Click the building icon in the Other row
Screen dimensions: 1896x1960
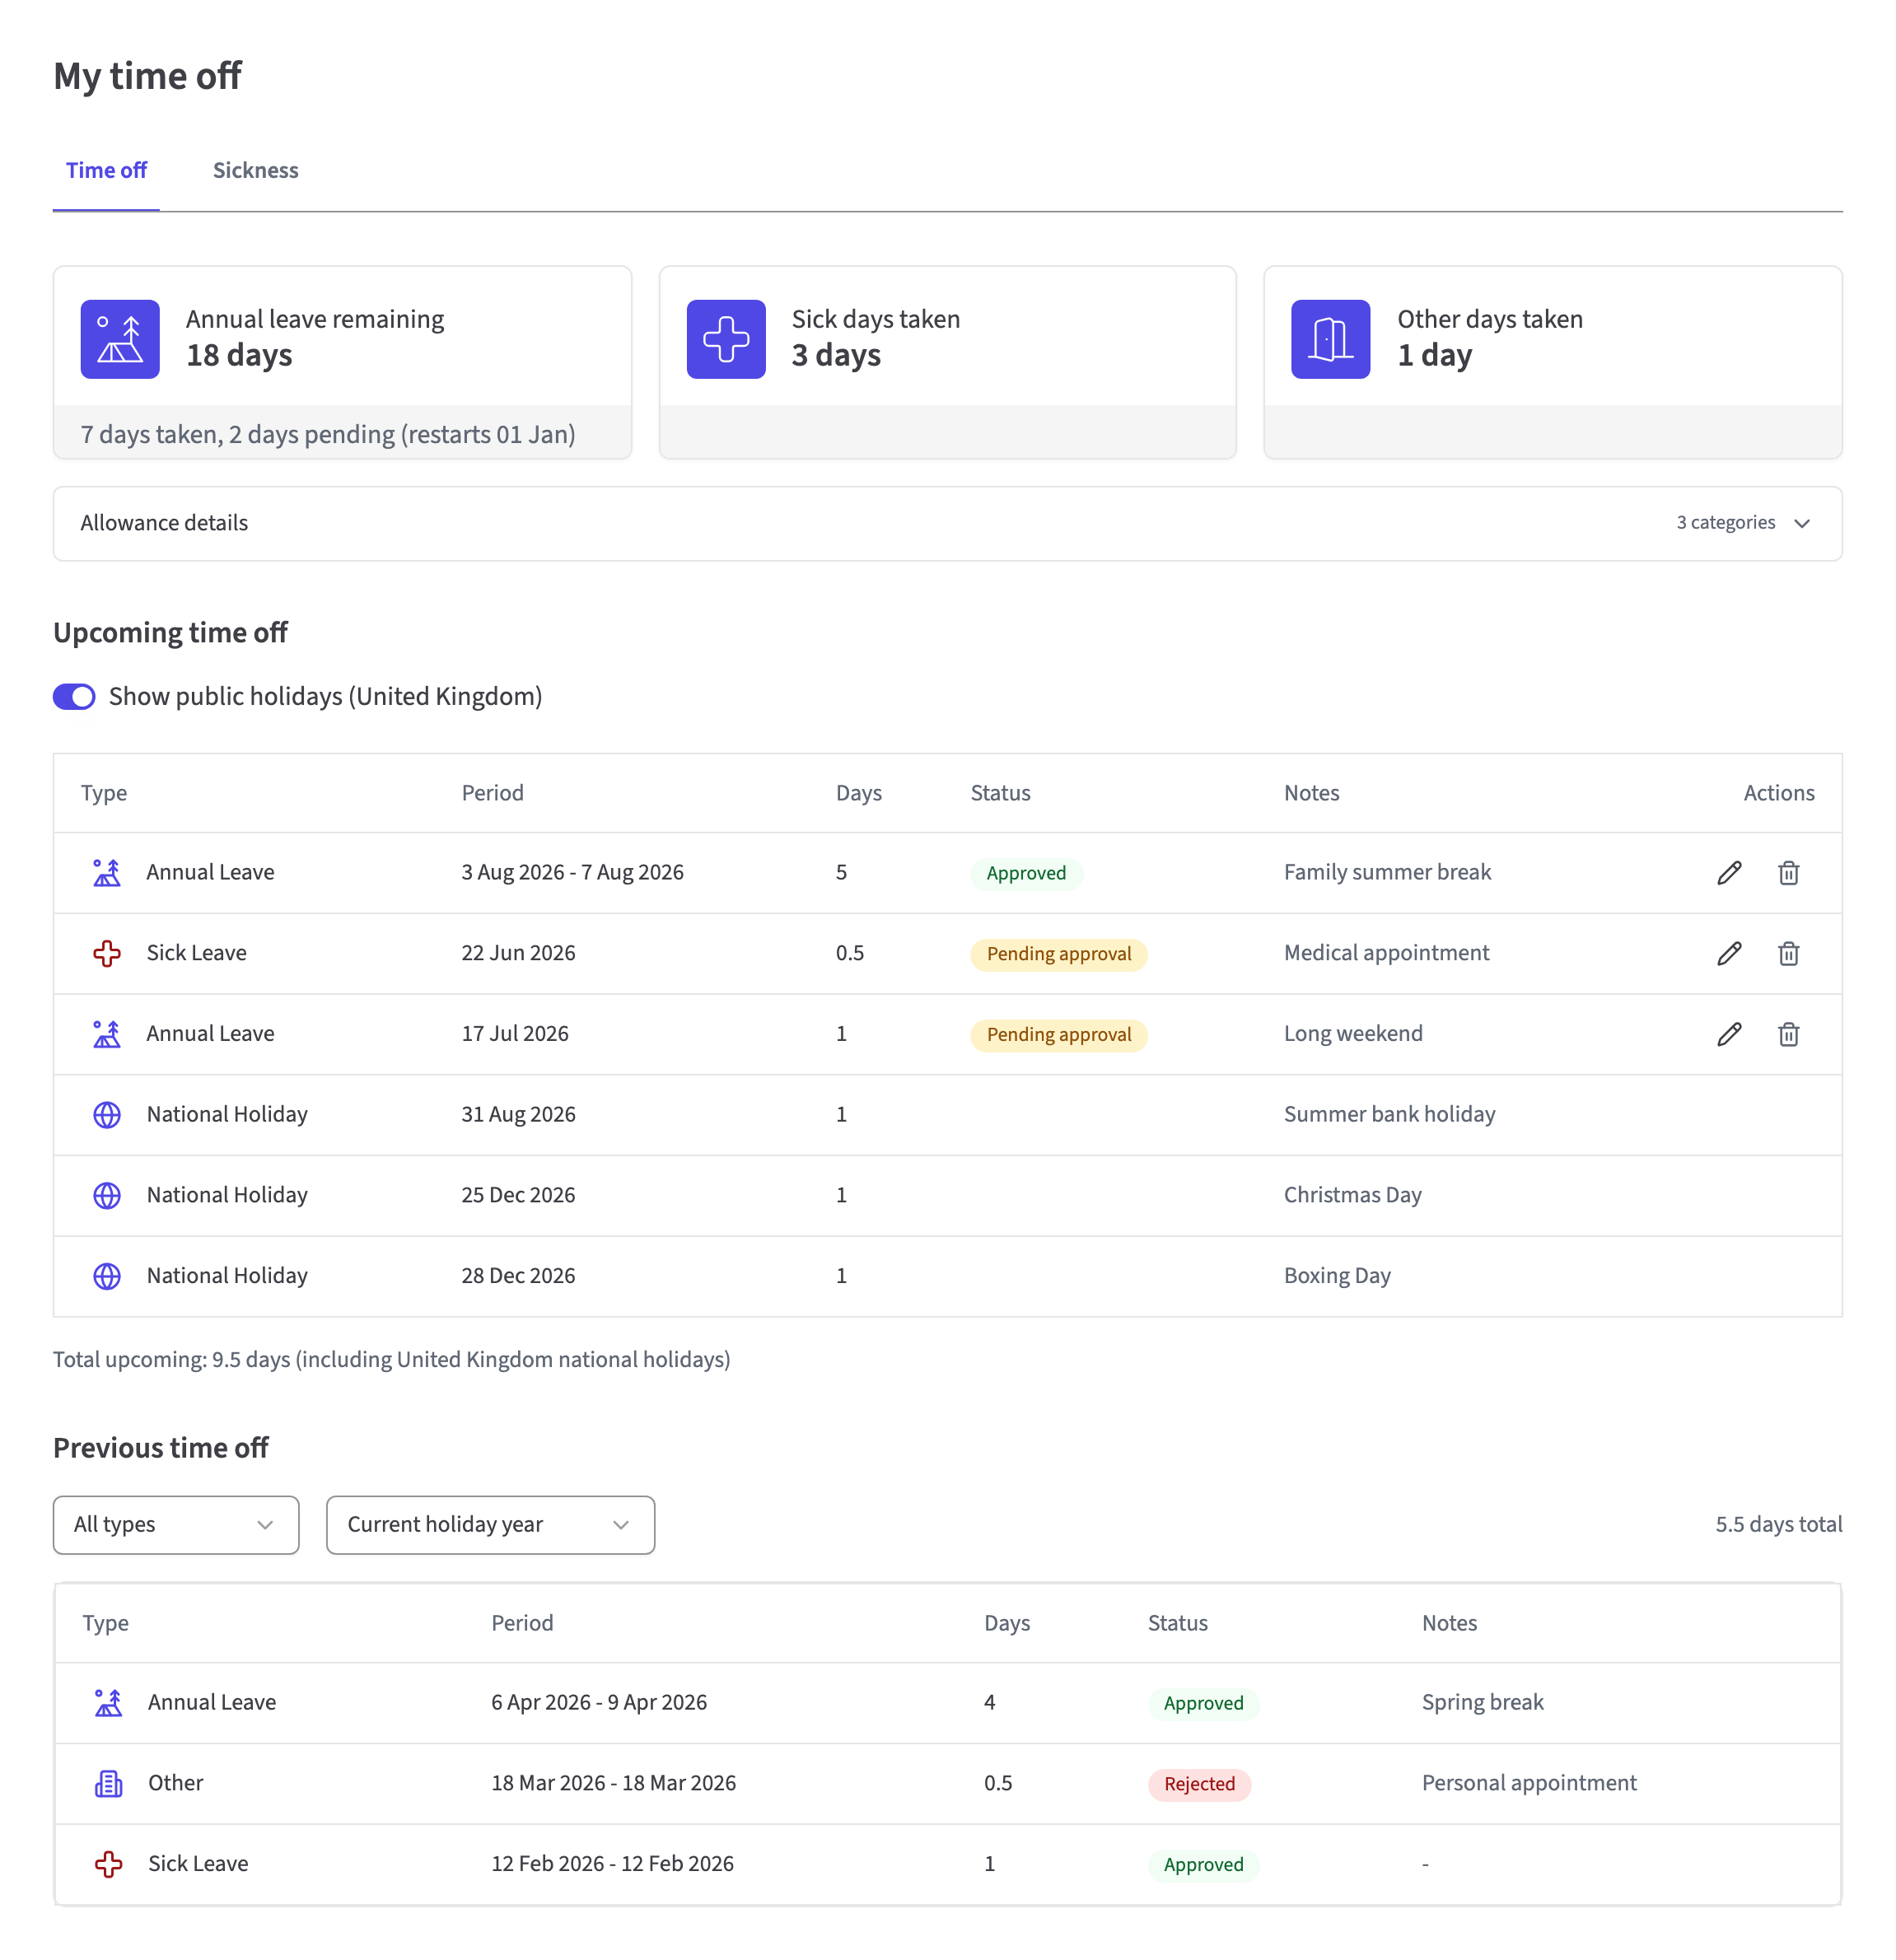tap(108, 1784)
